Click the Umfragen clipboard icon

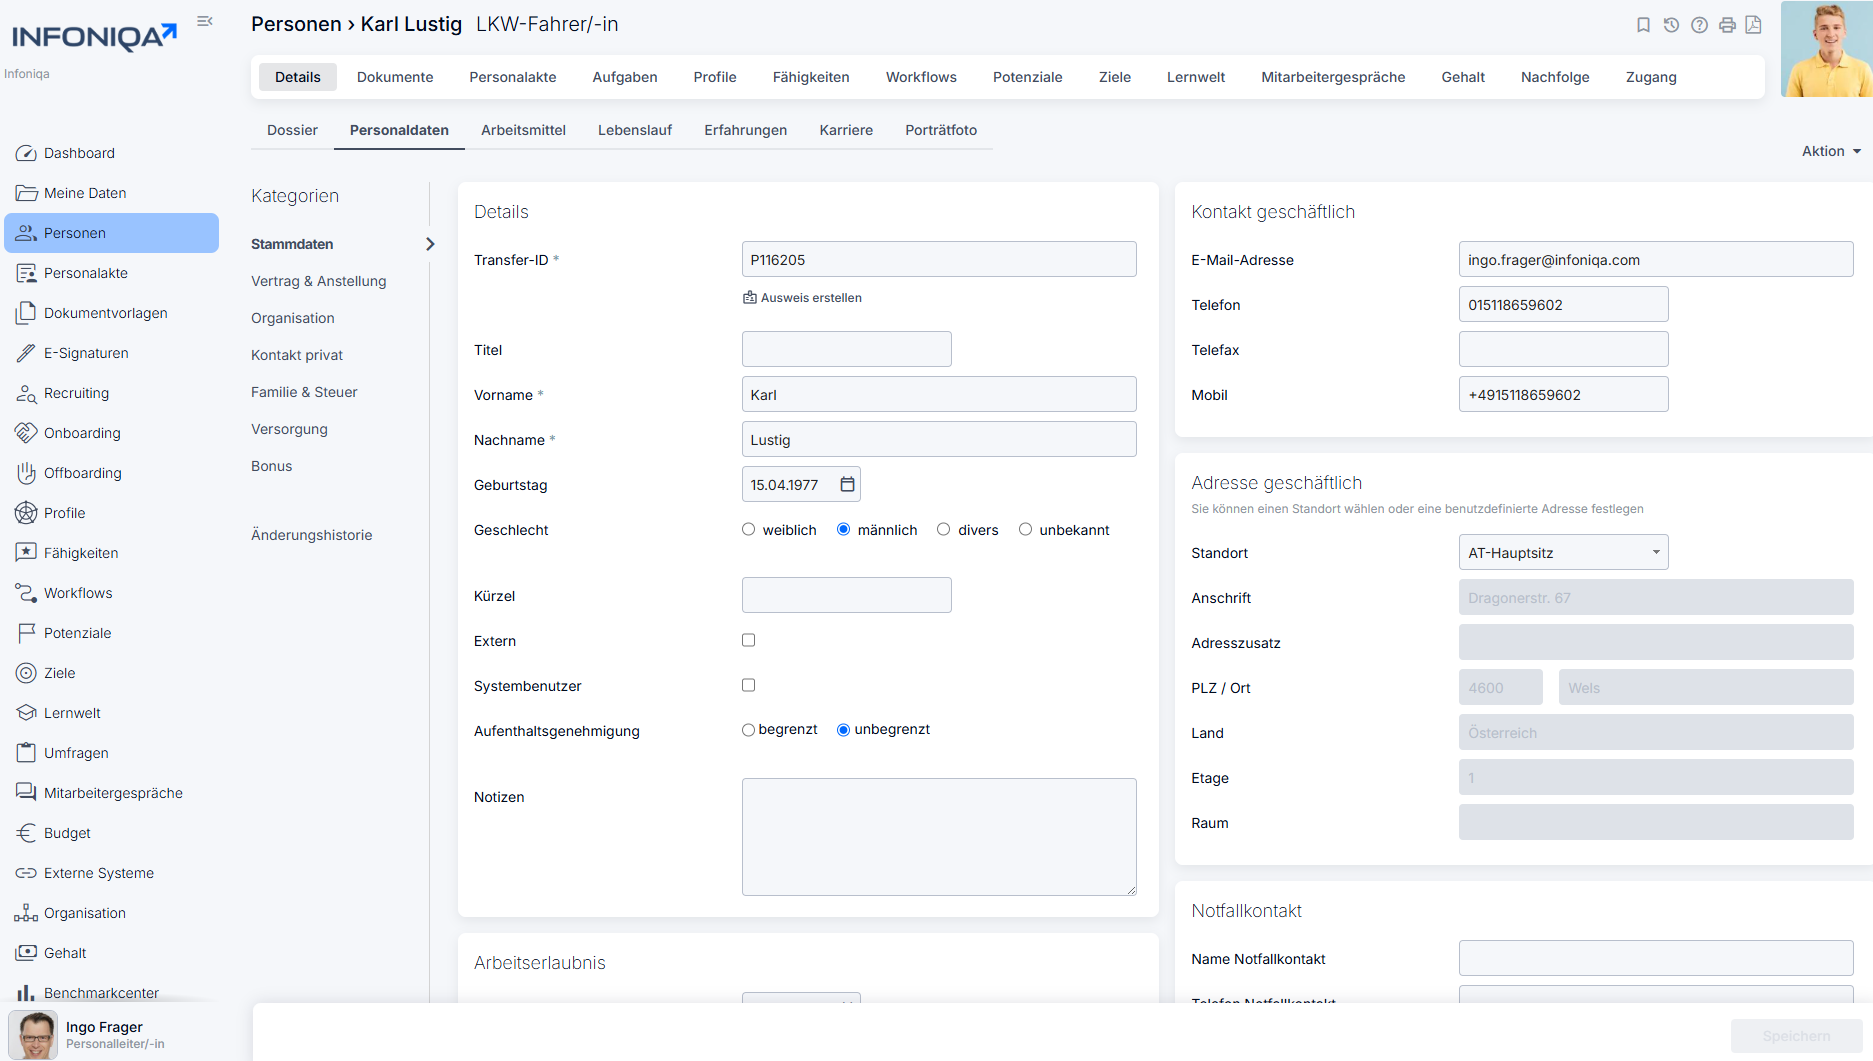[26, 753]
